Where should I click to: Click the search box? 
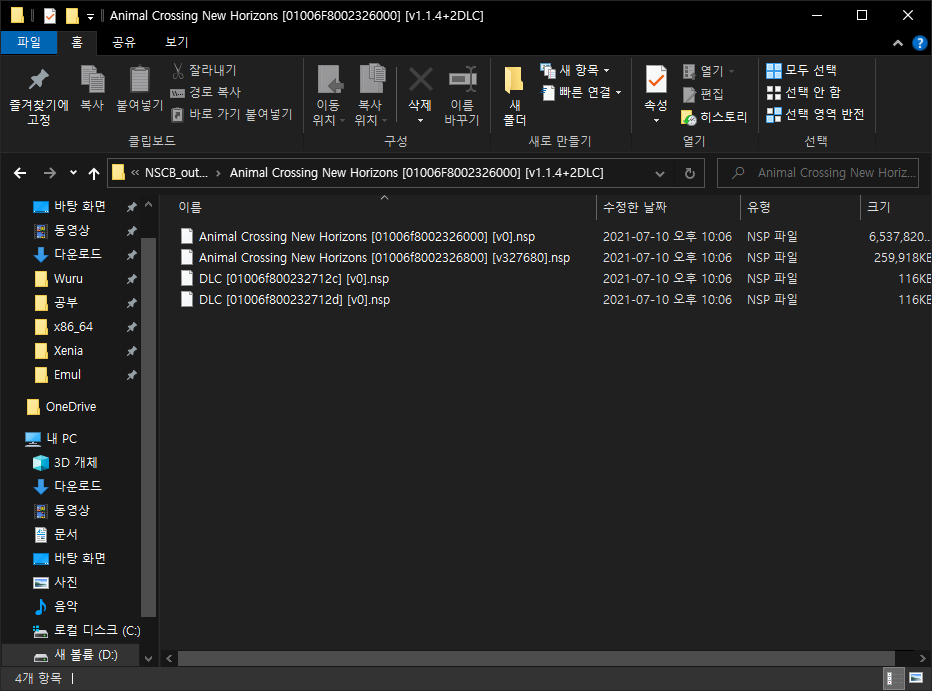tap(818, 173)
